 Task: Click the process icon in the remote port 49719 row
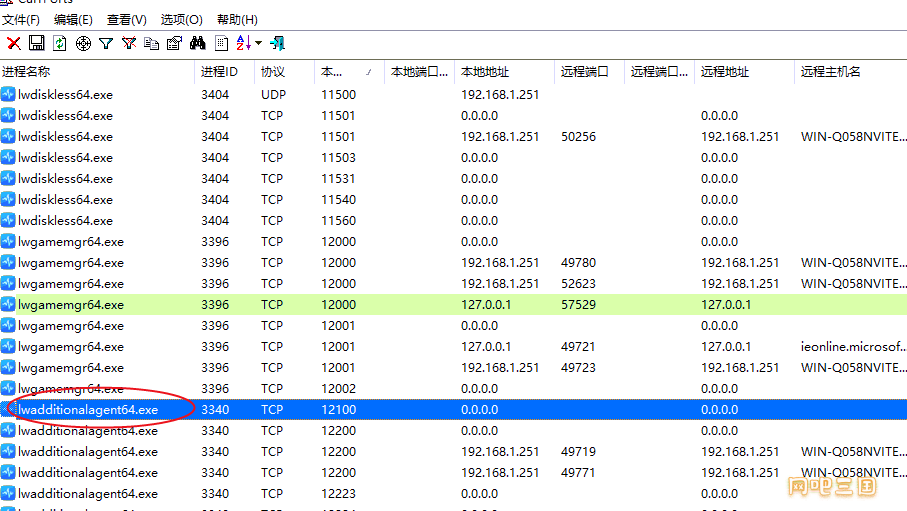click(x=8, y=451)
